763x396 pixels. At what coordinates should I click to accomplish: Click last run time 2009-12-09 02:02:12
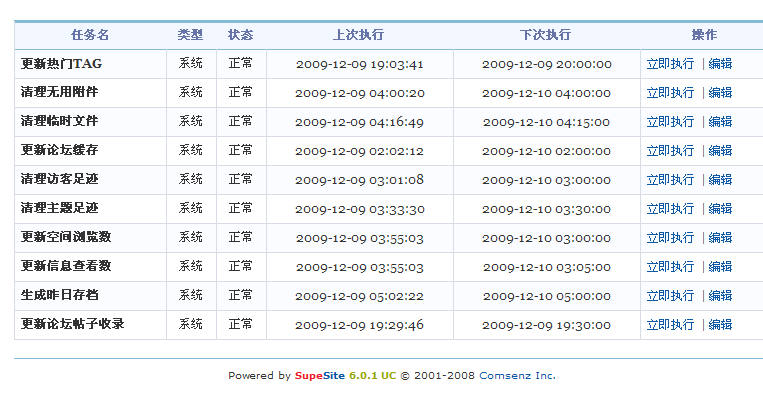click(360, 151)
